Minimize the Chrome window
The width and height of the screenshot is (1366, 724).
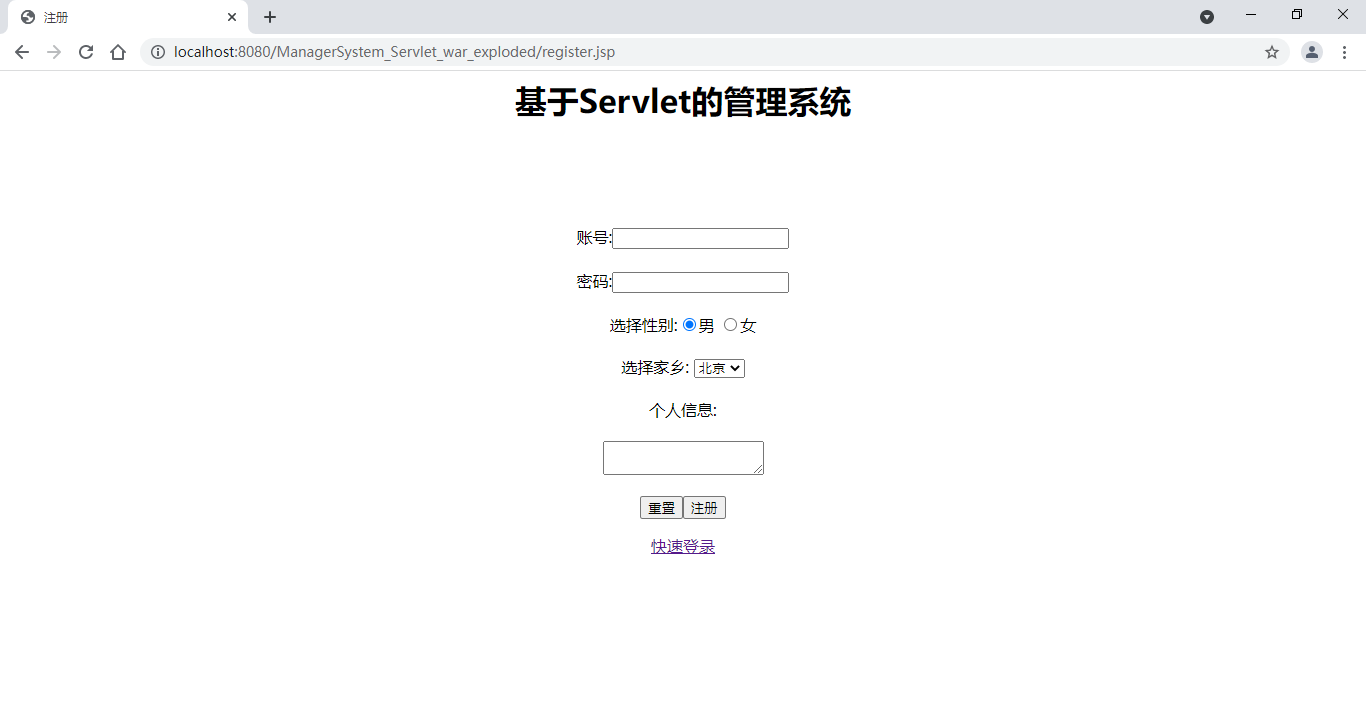pos(1251,14)
